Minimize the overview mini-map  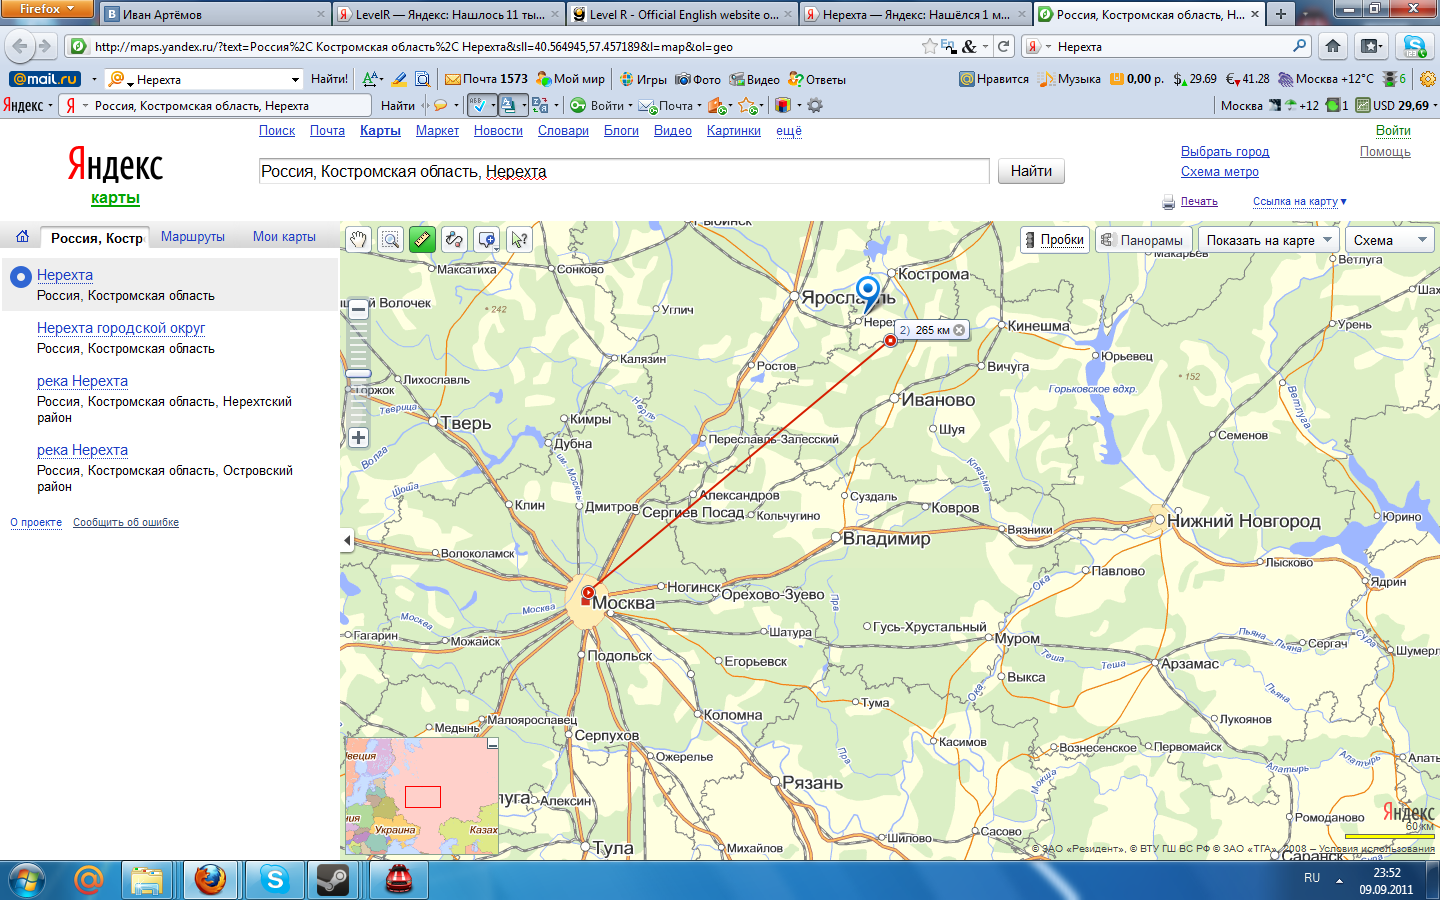(x=492, y=744)
